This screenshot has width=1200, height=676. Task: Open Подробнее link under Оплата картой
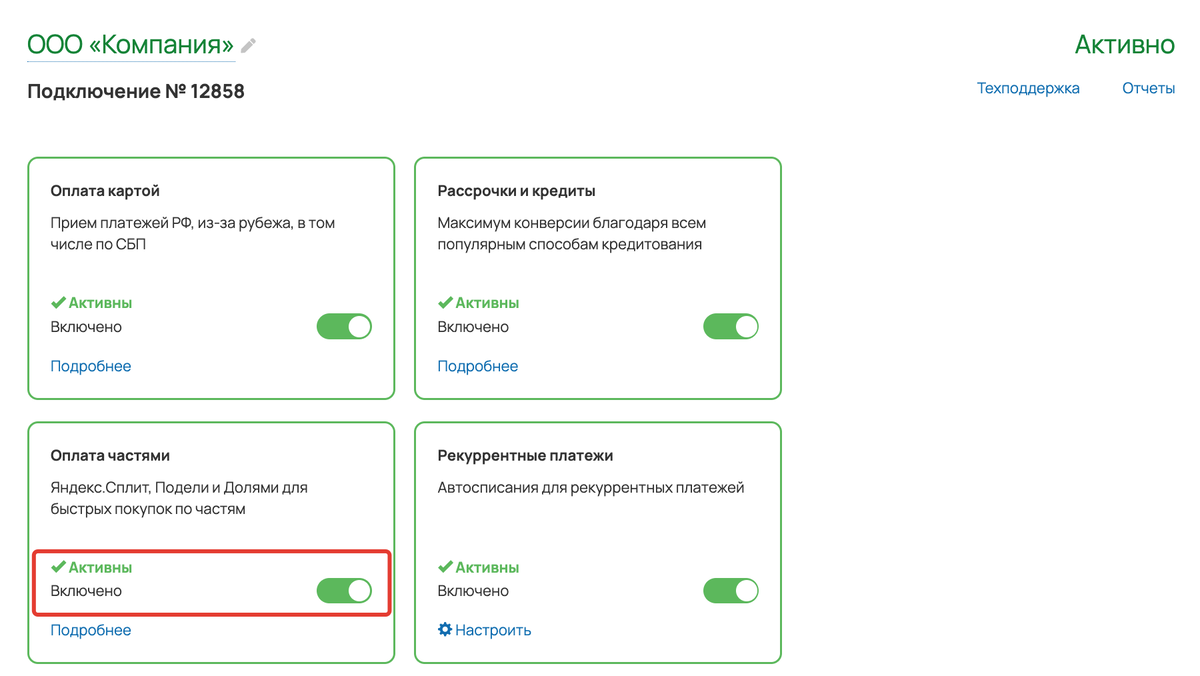[91, 366]
